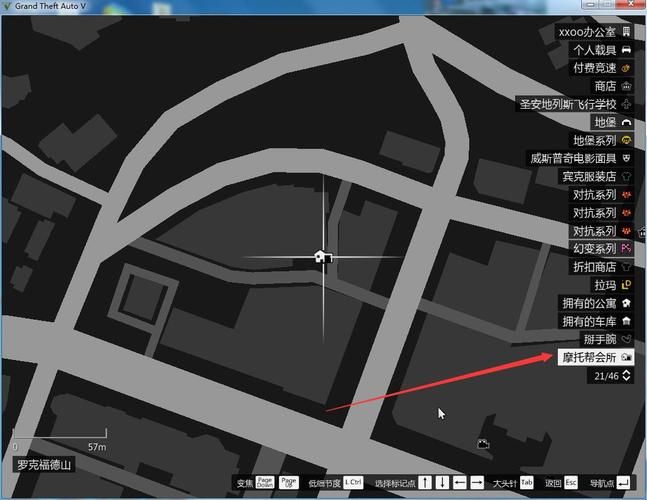Image resolution: width=647 pixels, height=500 pixels.
Task: Click the Grand Theft Auto V window title
Action: click(x=50, y=6)
